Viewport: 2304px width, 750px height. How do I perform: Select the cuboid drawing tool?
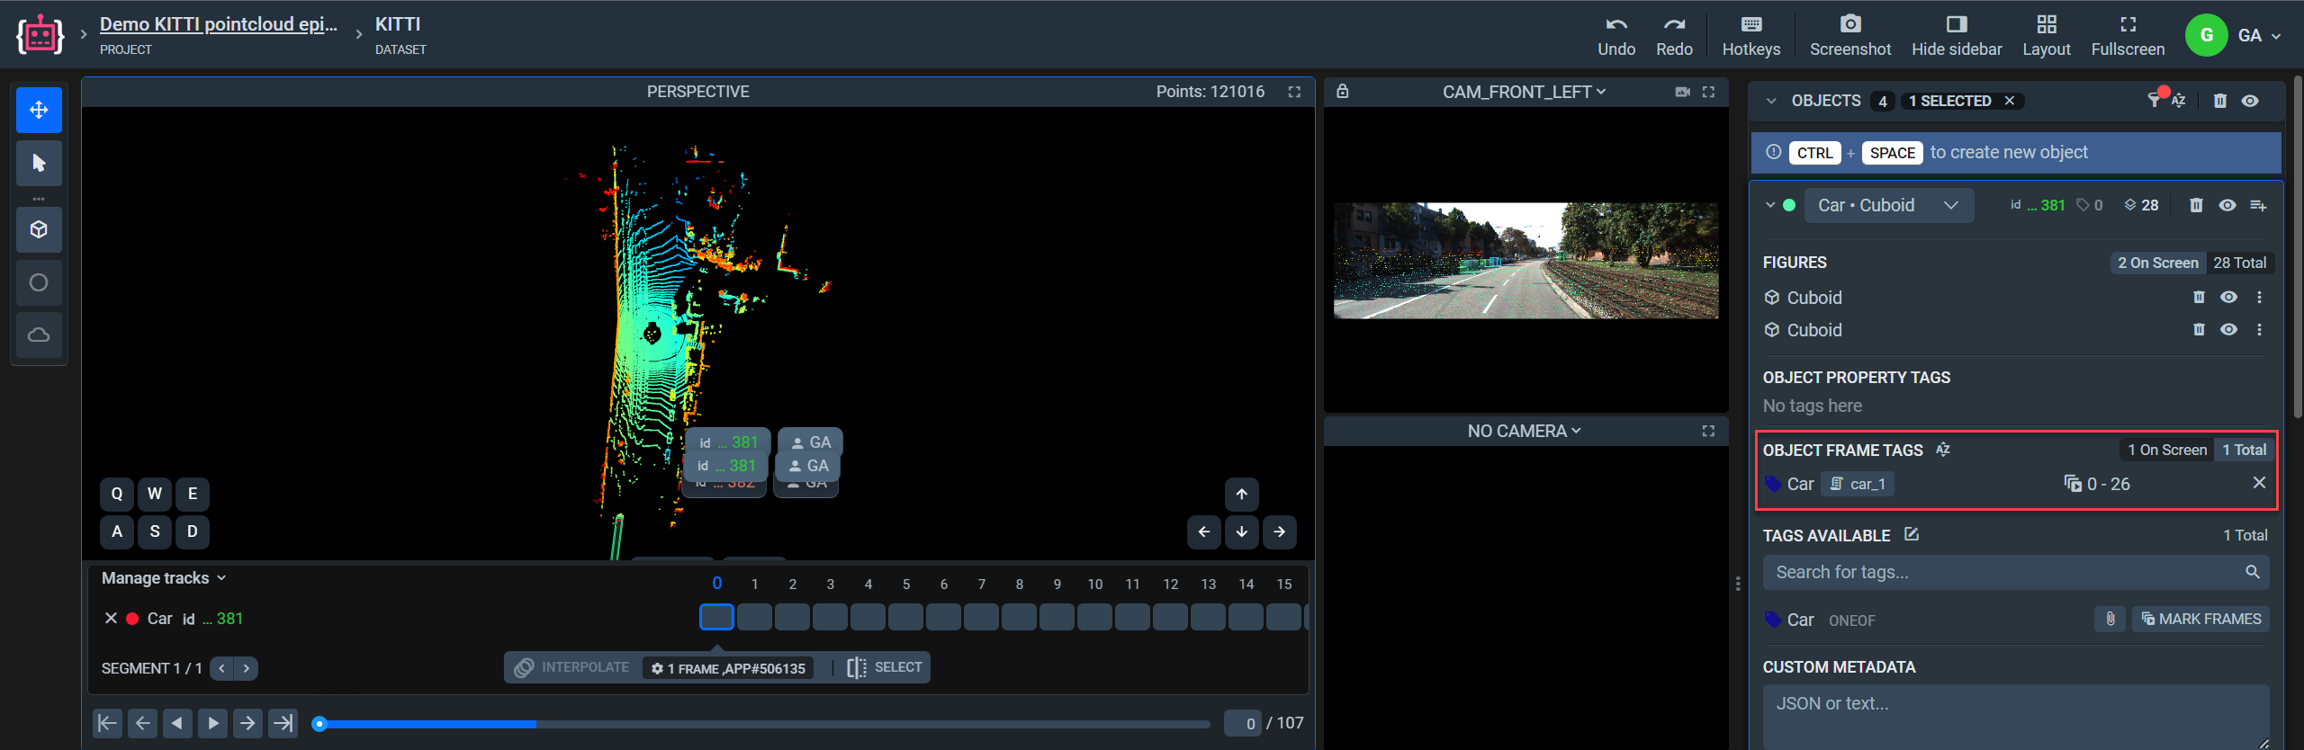pos(39,230)
